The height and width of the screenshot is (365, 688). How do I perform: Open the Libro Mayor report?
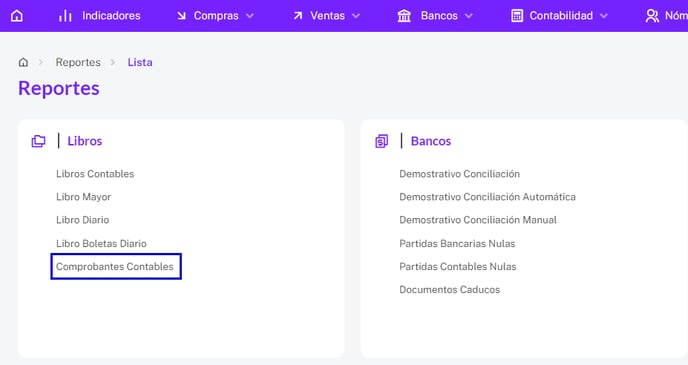pyautogui.click(x=83, y=197)
